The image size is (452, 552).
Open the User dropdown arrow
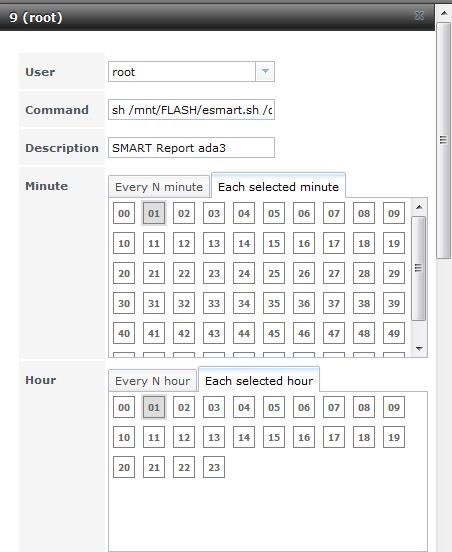265,72
